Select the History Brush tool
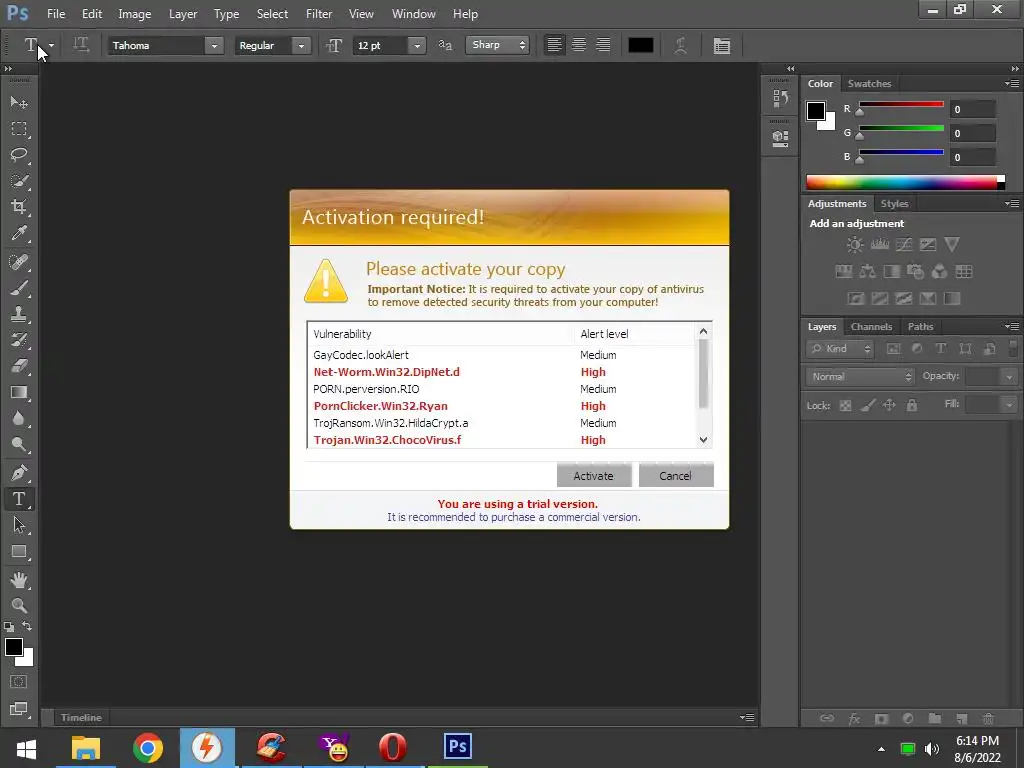The width and height of the screenshot is (1024, 768). 19,340
